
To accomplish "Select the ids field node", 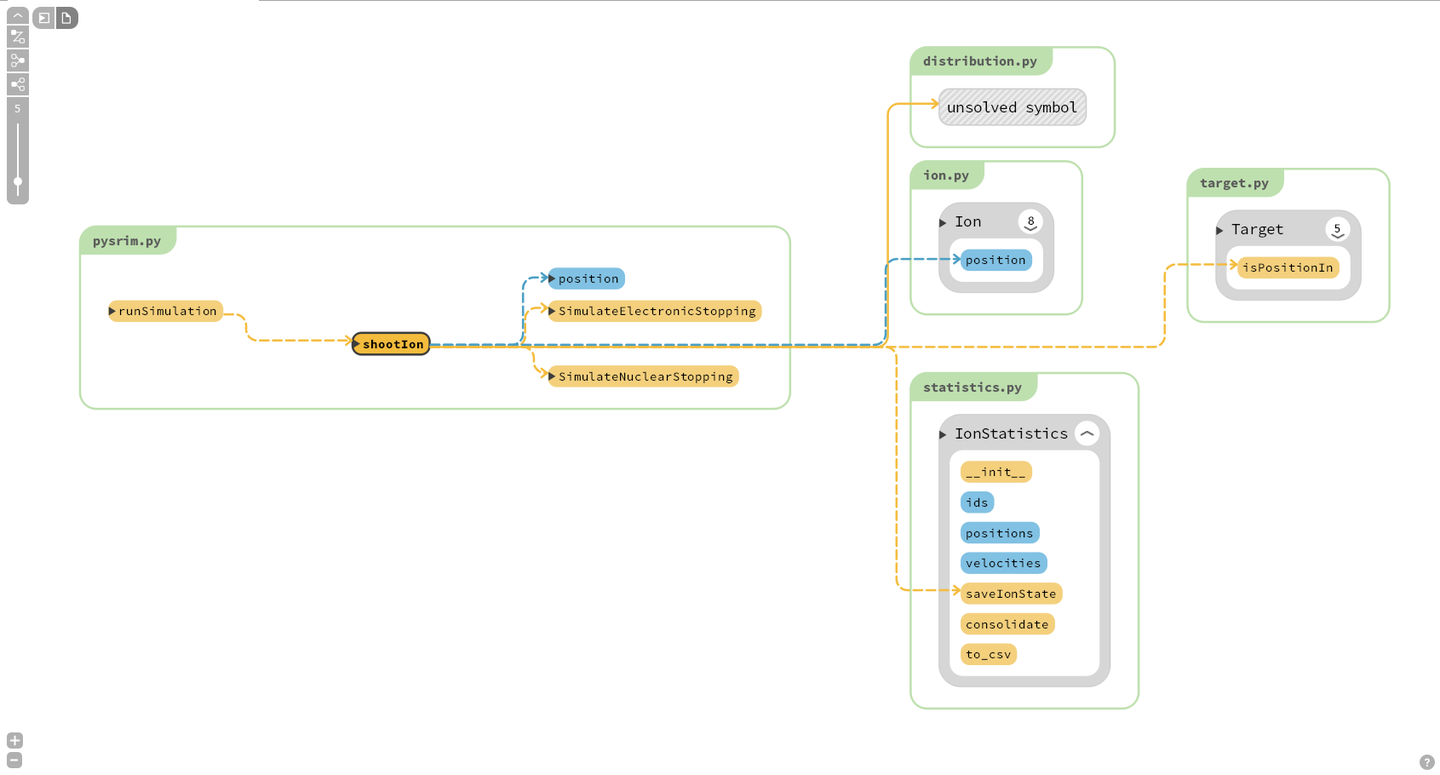I will [x=977, y=502].
